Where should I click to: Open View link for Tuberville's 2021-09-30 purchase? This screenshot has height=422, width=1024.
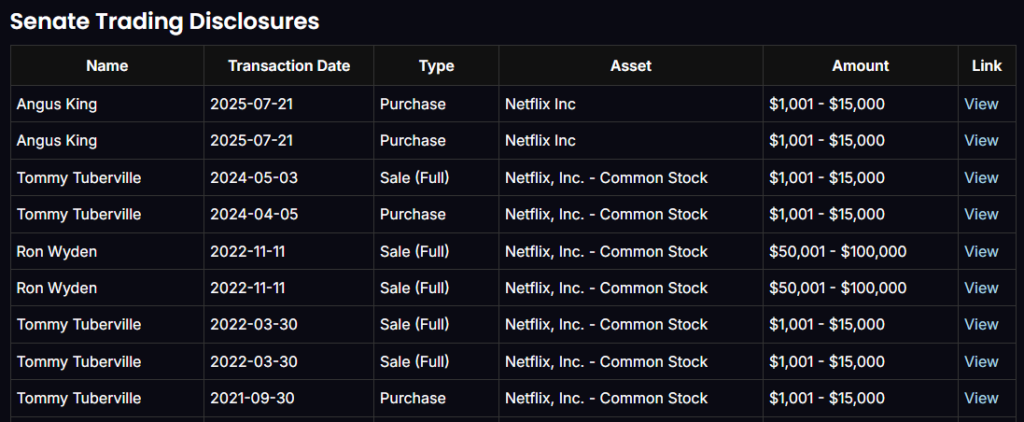[980, 398]
